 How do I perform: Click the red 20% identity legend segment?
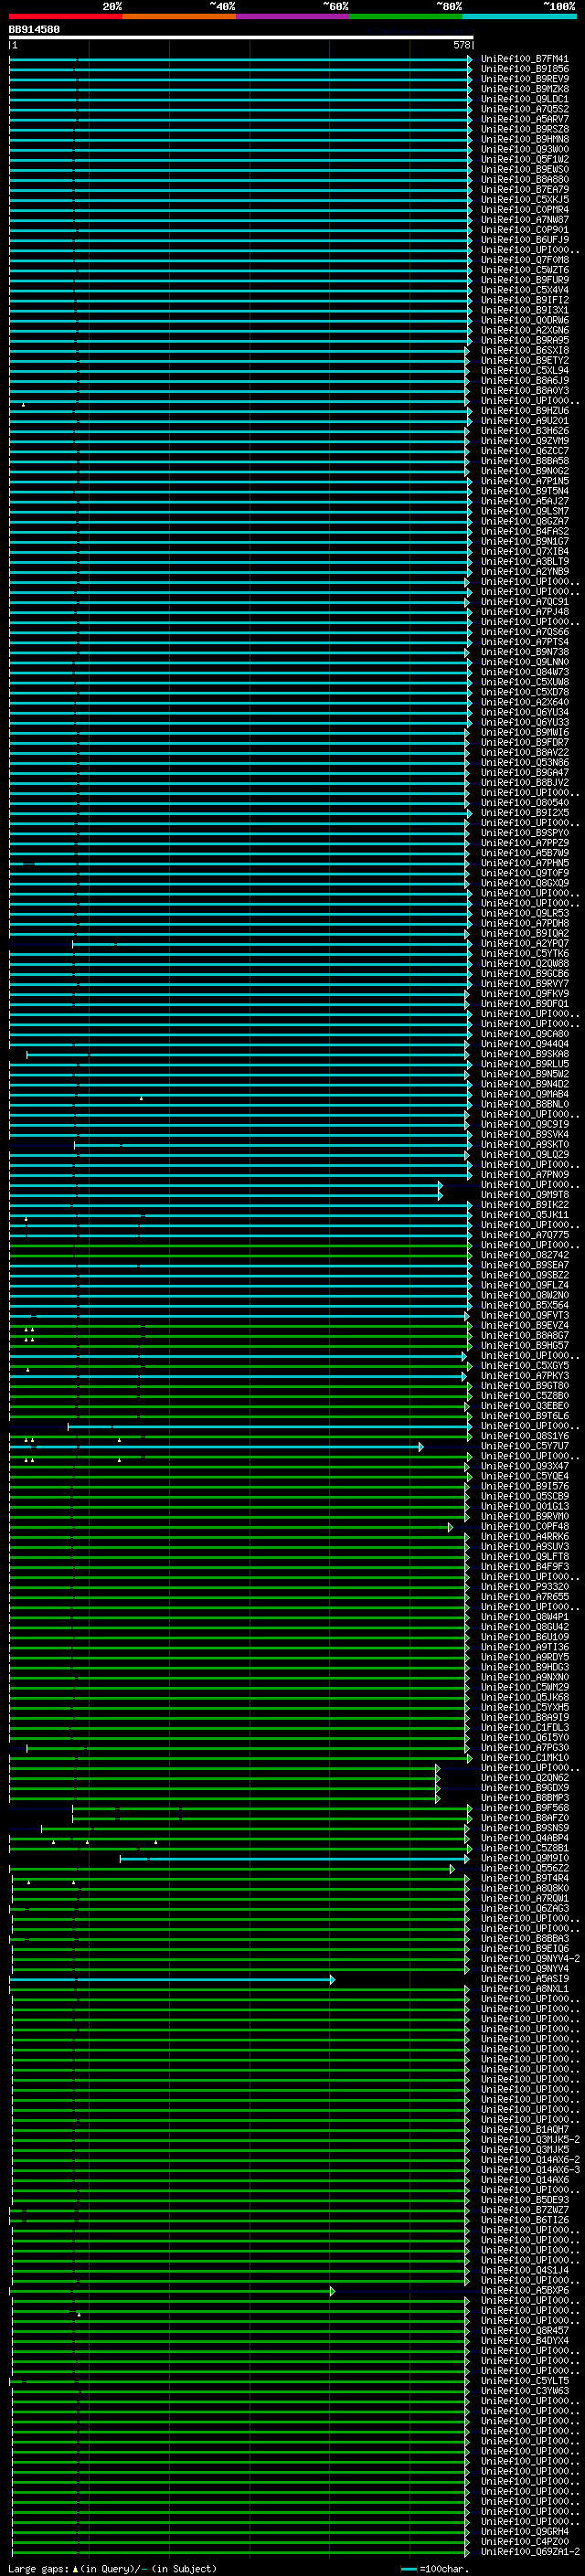[x=65, y=16]
